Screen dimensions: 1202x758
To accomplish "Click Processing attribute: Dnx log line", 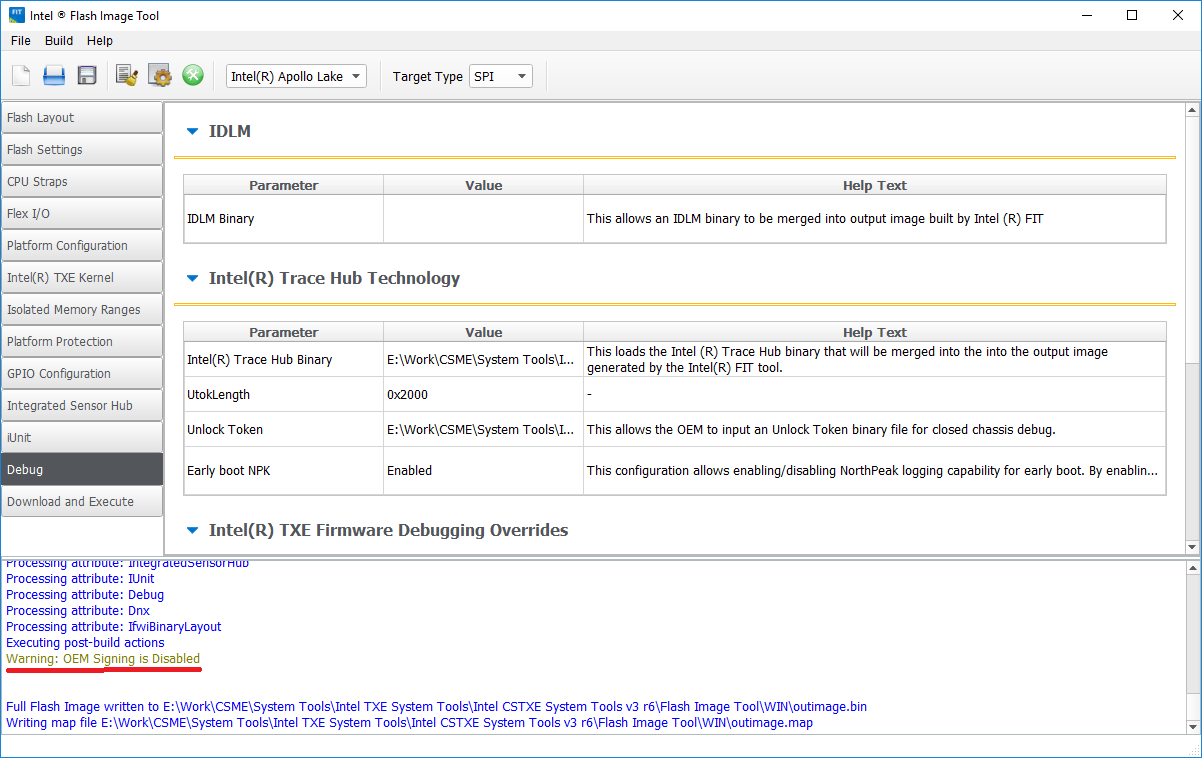I will [77, 611].
